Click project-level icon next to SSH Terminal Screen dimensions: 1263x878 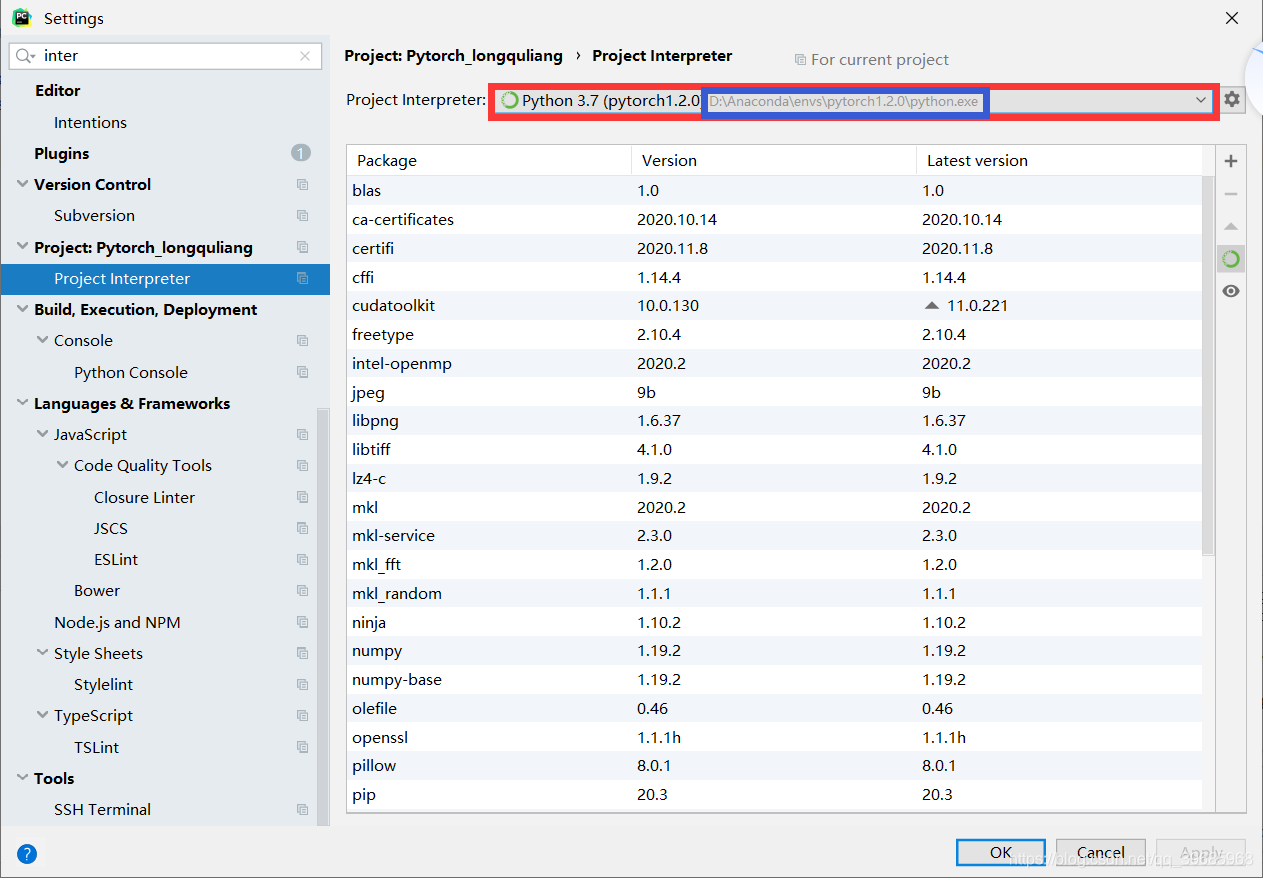pyautogui.click(x=302, y=810)
